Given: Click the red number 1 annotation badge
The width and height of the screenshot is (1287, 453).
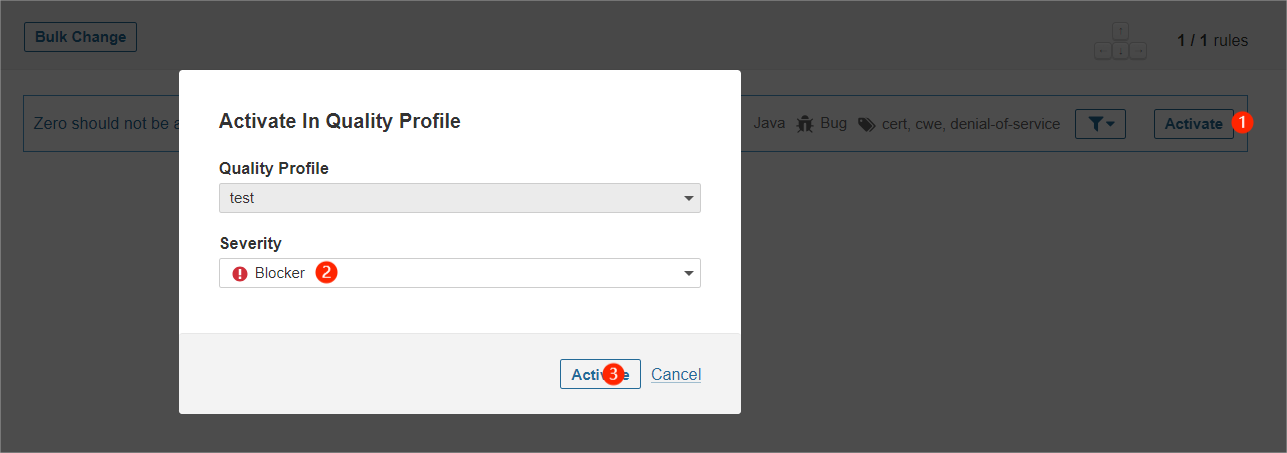Looking at the screenshot, I should click(x=1242, y=122).
